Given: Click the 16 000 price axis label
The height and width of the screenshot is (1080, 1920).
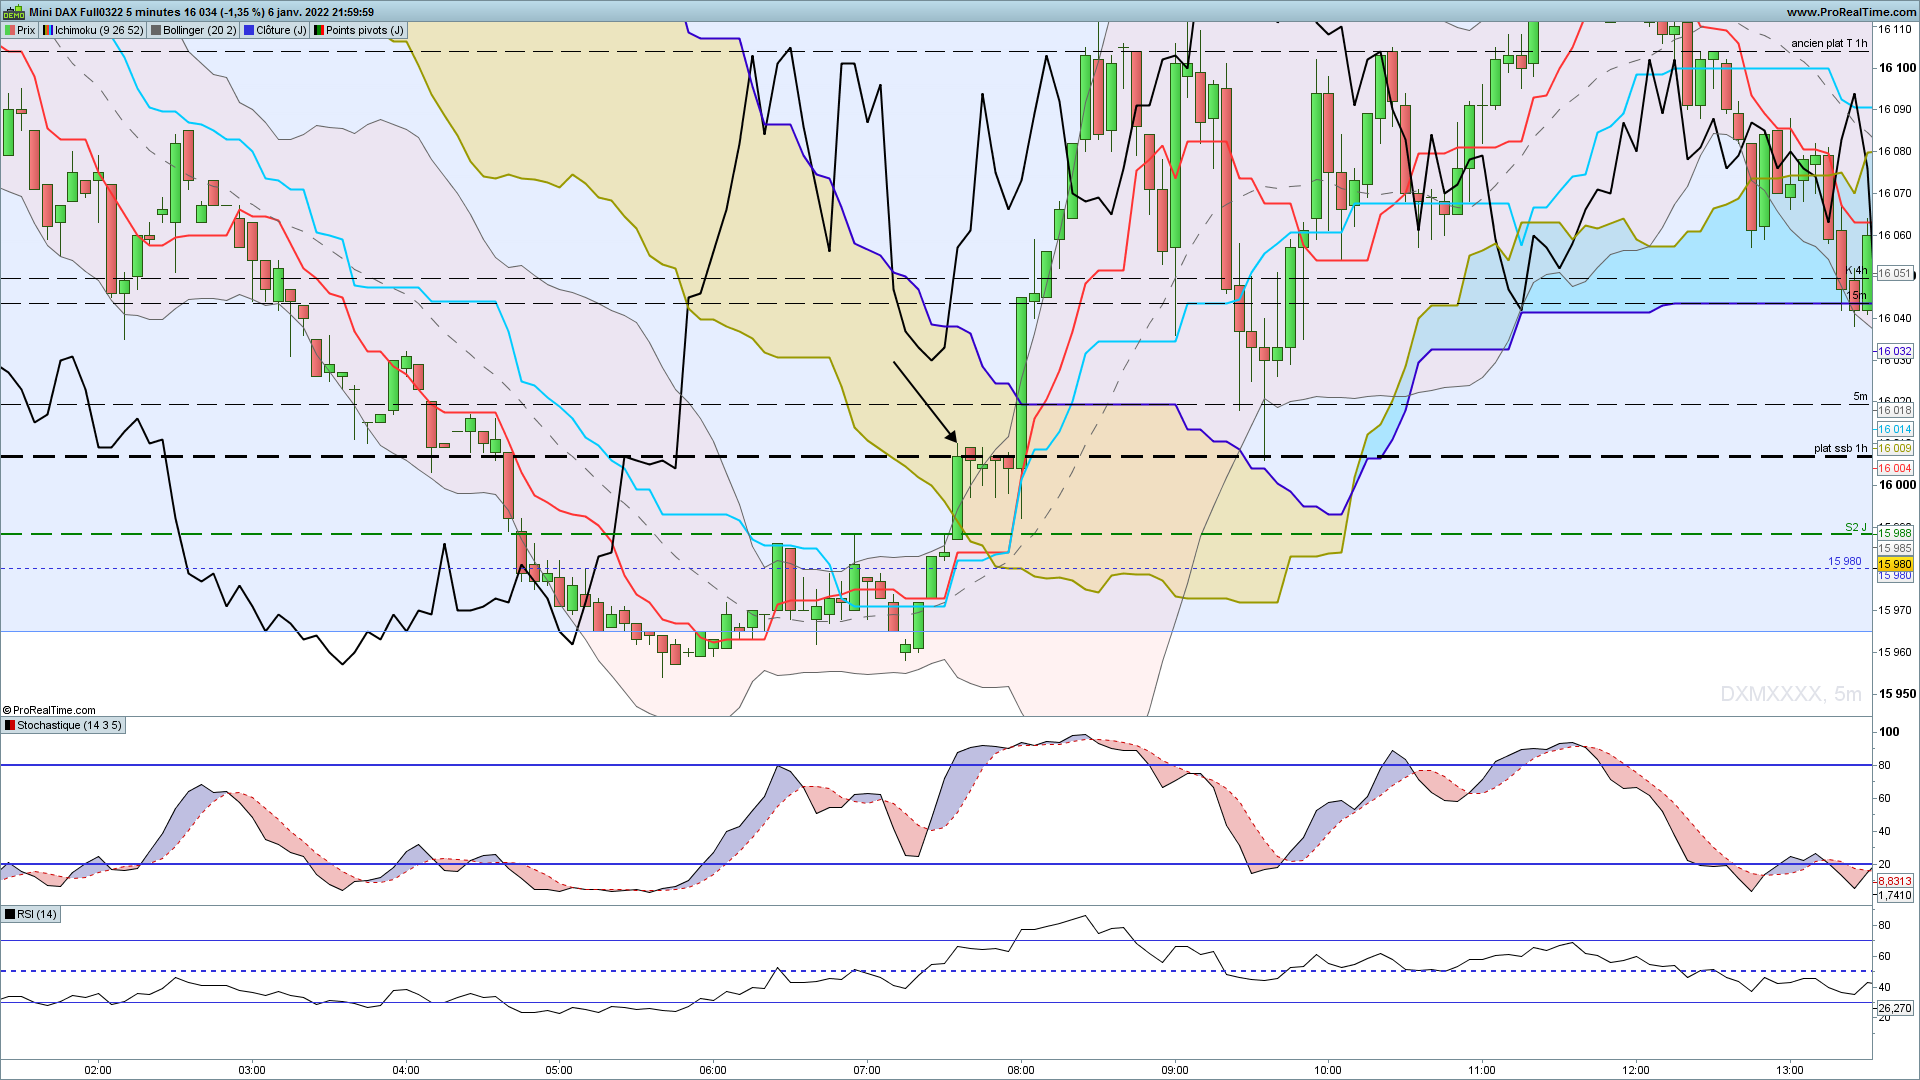Looking at the screenshot, I should coord(1897,485).
